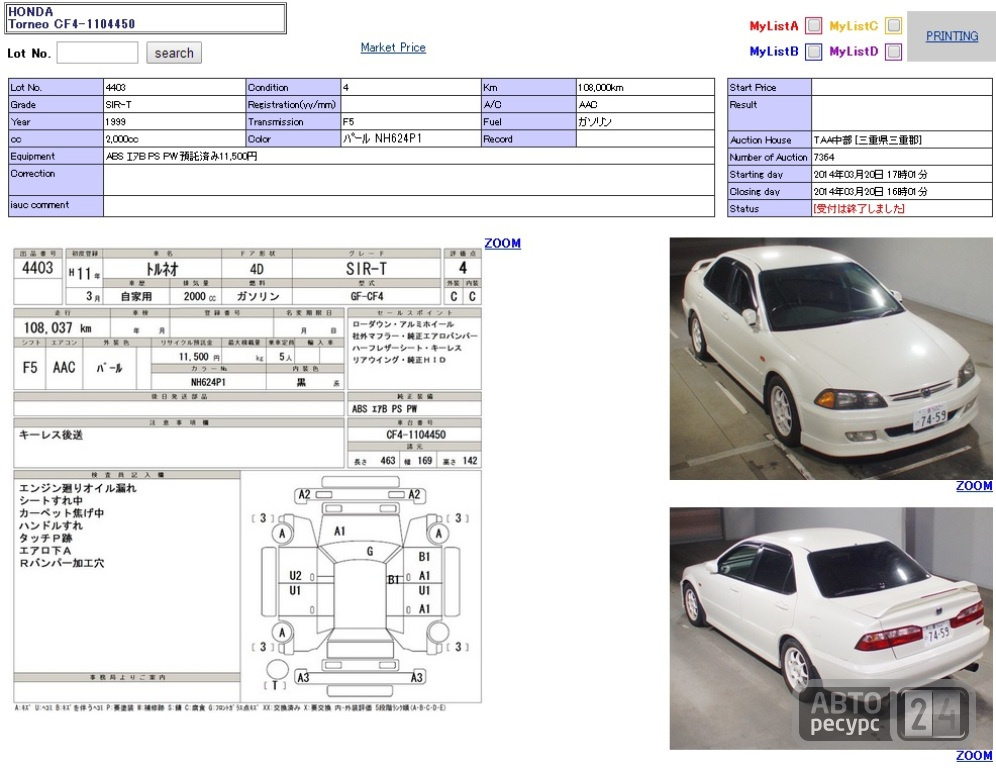The height and width of the screenshot is (768, 996).
Task: Tick the MyListC checkbox
Action: coord(893,25)
